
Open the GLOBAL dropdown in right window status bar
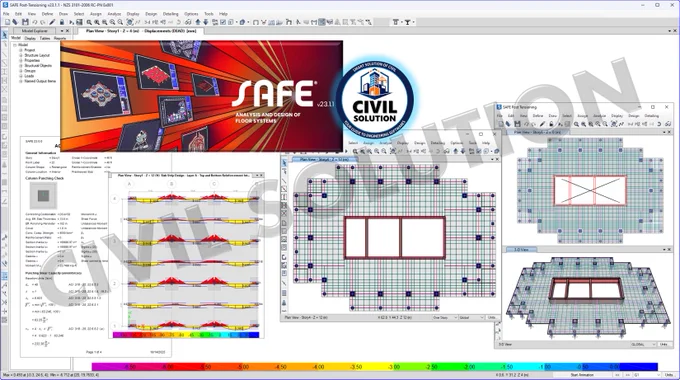642,344
